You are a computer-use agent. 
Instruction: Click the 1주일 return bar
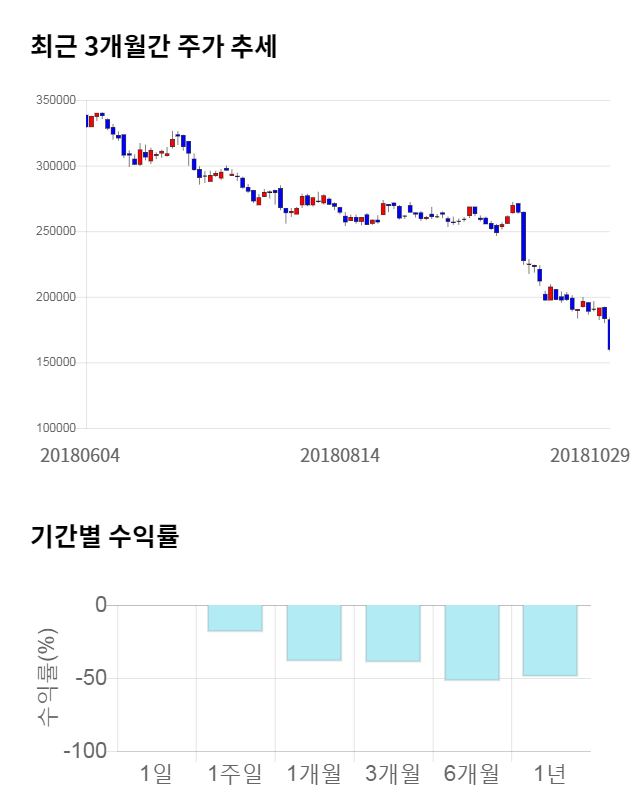235,618
